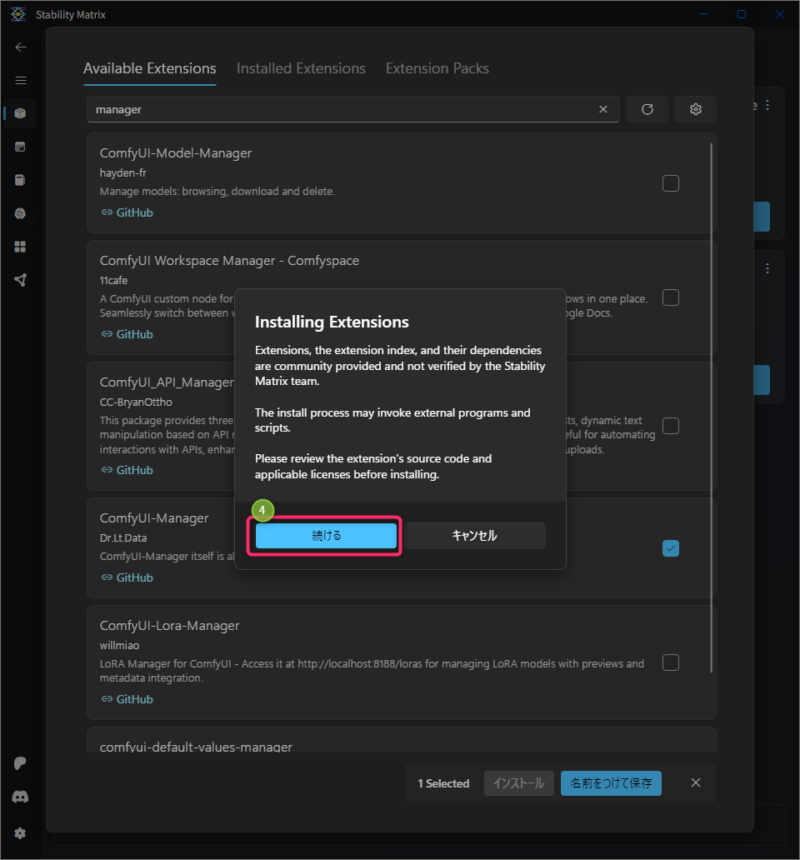Click 続ける to continue installing

[326, 536]
